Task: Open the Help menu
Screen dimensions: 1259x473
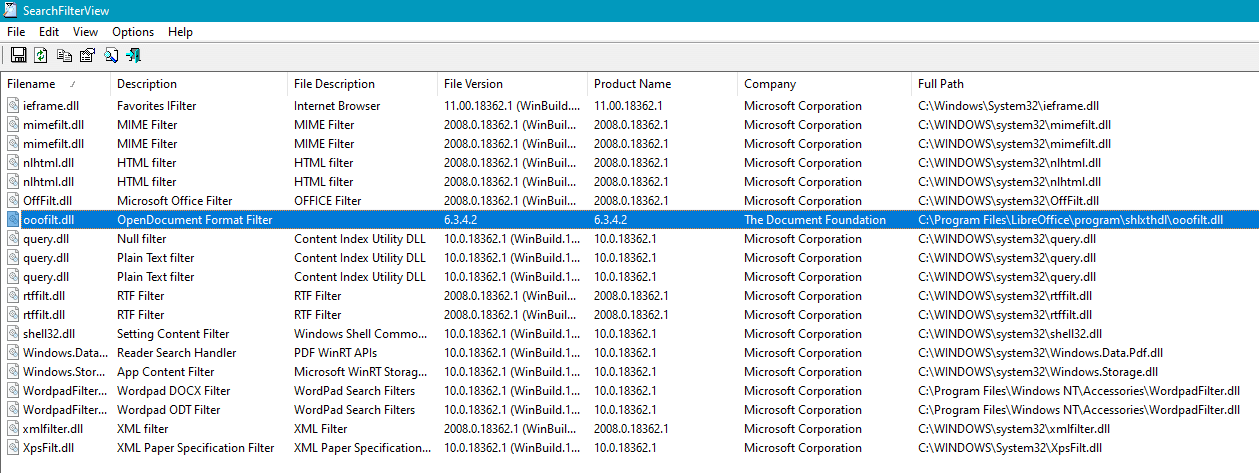Action: click(x=180, y=32)
